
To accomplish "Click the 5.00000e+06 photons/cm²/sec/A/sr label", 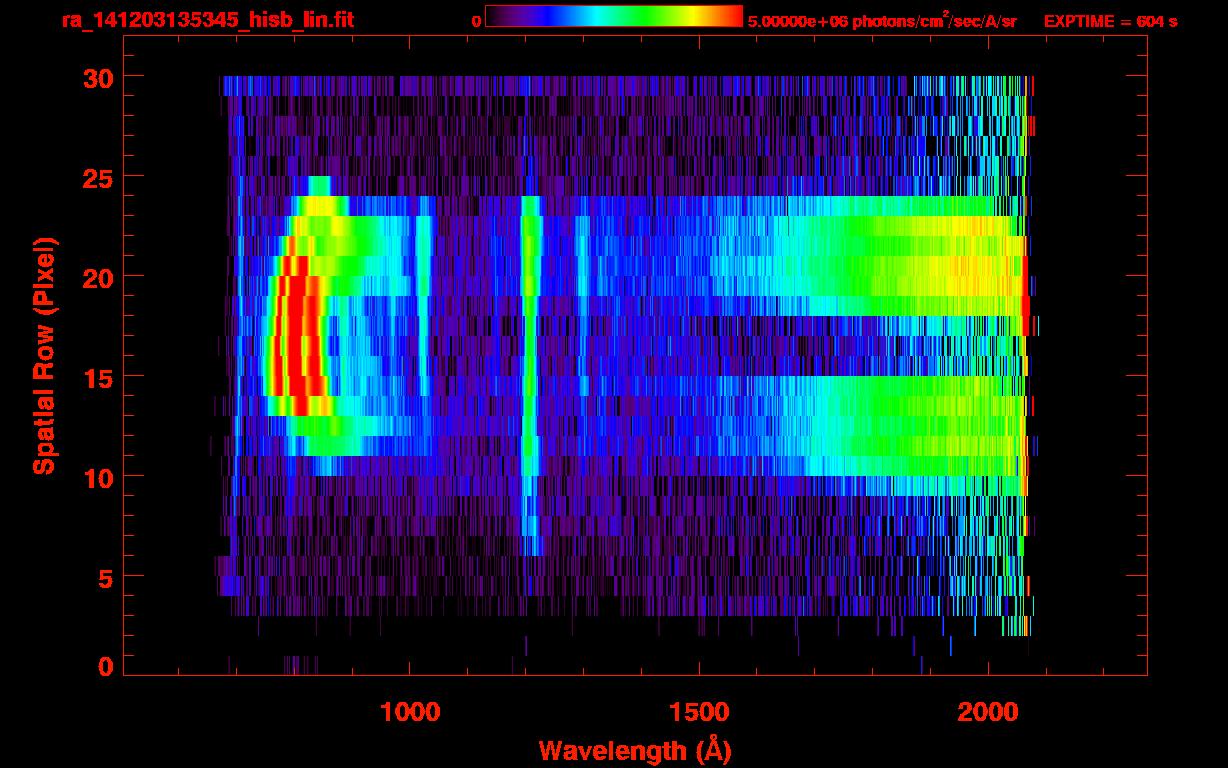I will click(882, 20).
